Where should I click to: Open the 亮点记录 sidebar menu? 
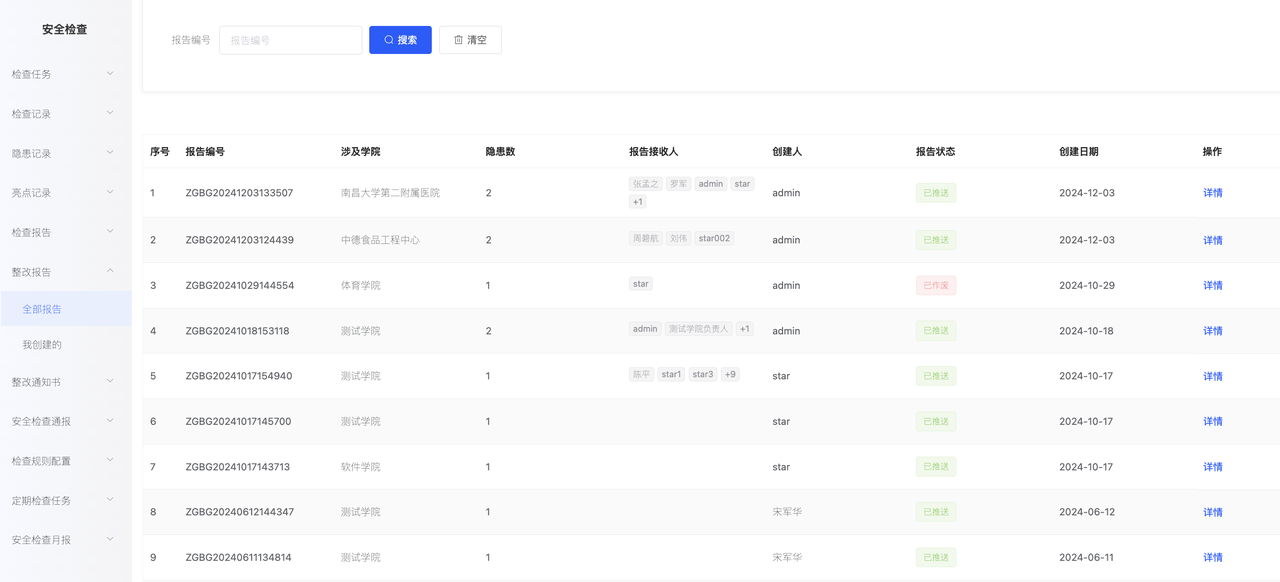point(66,193)
